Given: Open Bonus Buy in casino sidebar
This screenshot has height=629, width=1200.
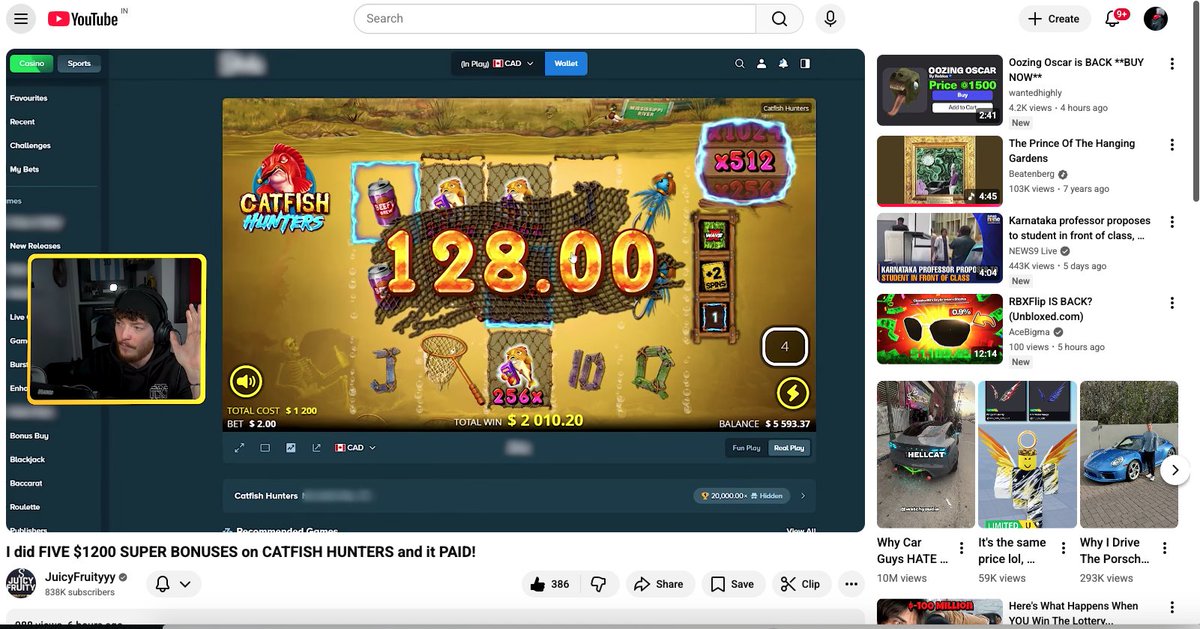Looking at the screenshot, I should tap(29, 436).
